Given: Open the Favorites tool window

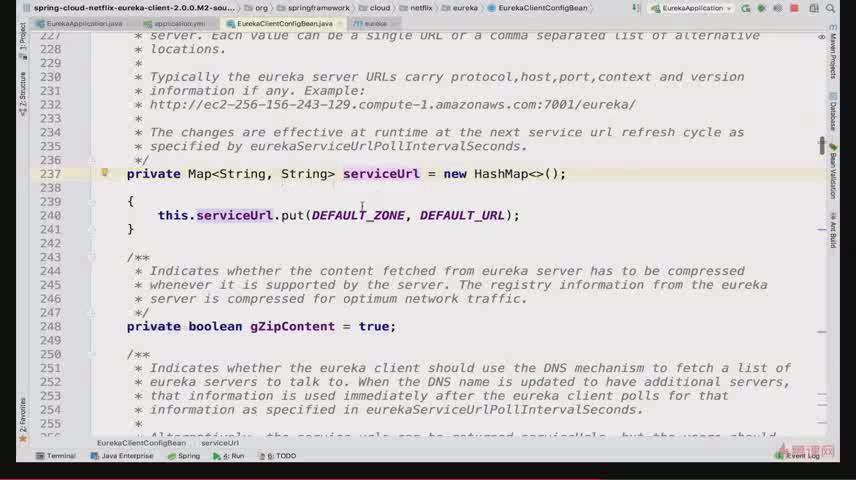Looking at the screenshot, I should 22,419.
